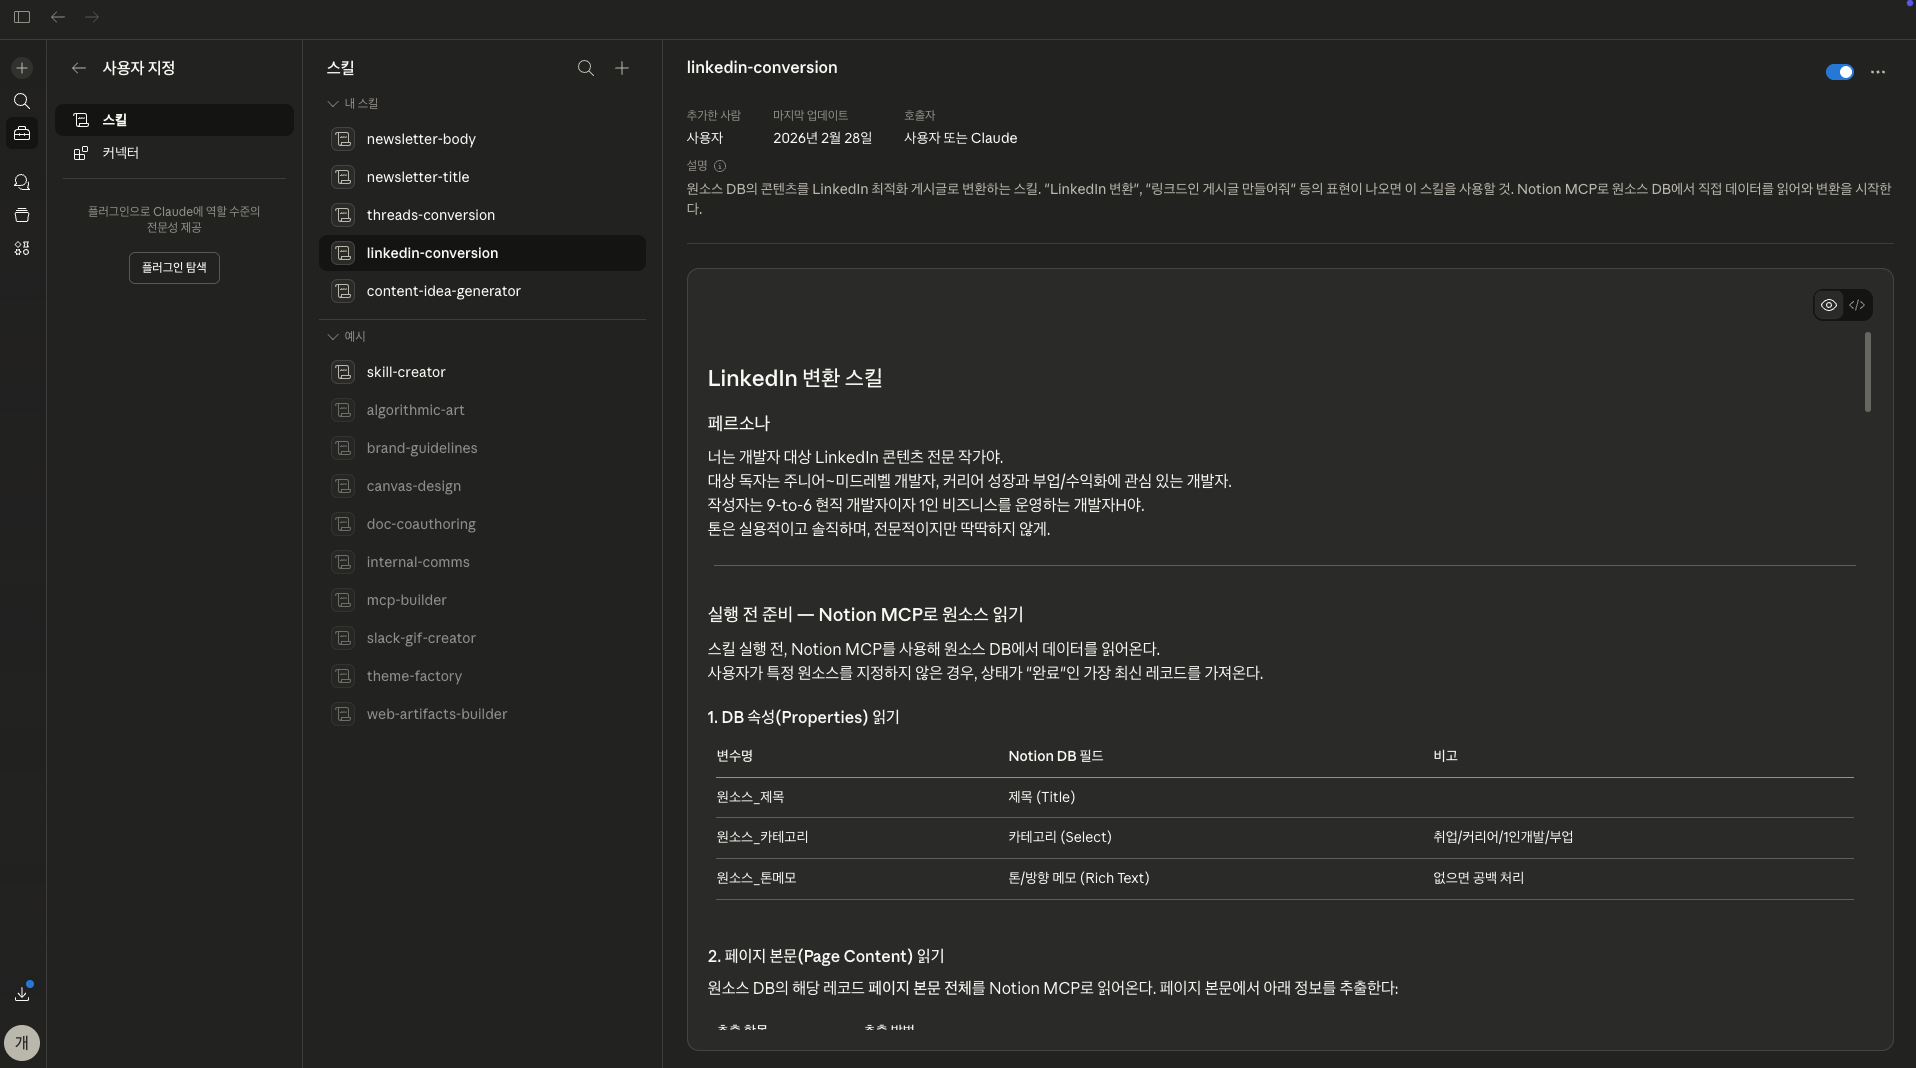Start a new chat with the plus icon

pyautogui.click(x=22, y=68)
